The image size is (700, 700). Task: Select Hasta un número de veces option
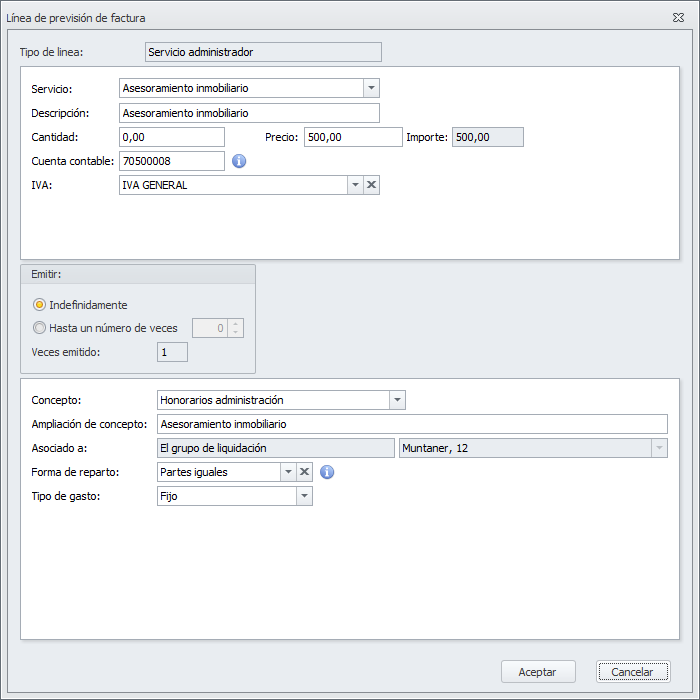point(40,328)
